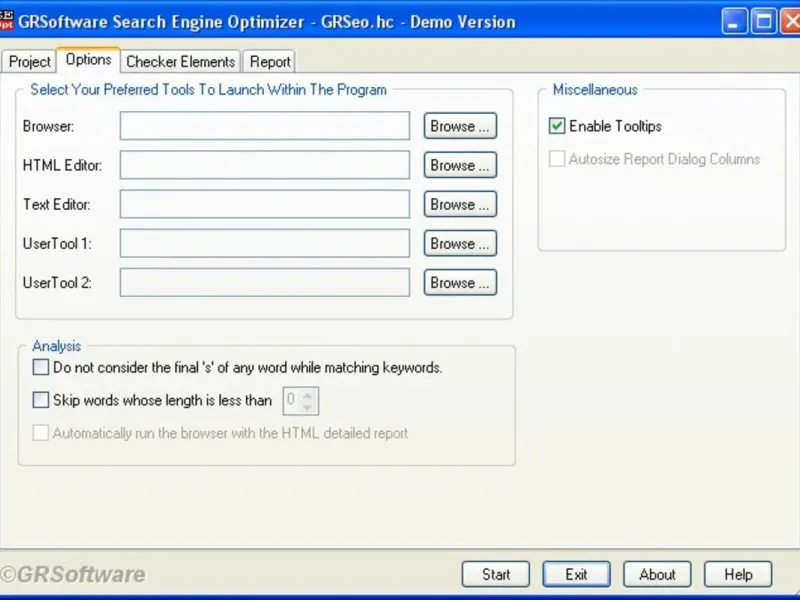Select the Options tab
800x600 pixels.
[88, 60]
